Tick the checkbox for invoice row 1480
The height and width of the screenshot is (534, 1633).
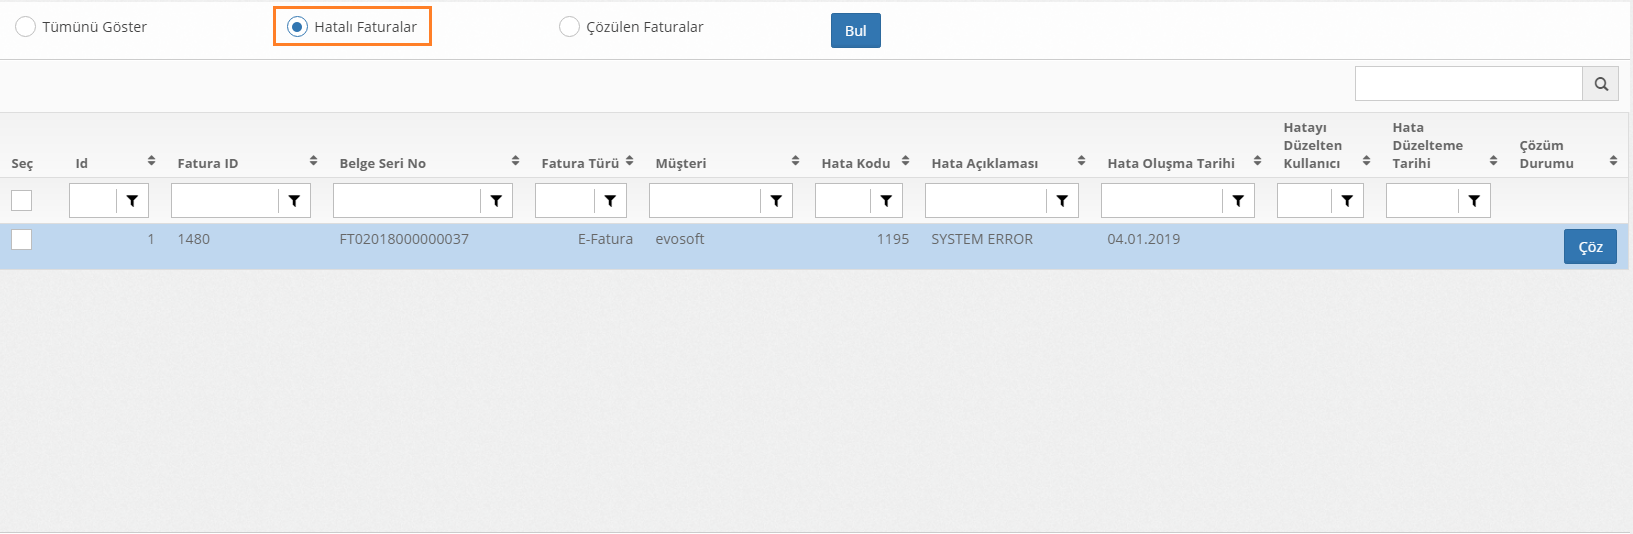[x=21, y=239]
